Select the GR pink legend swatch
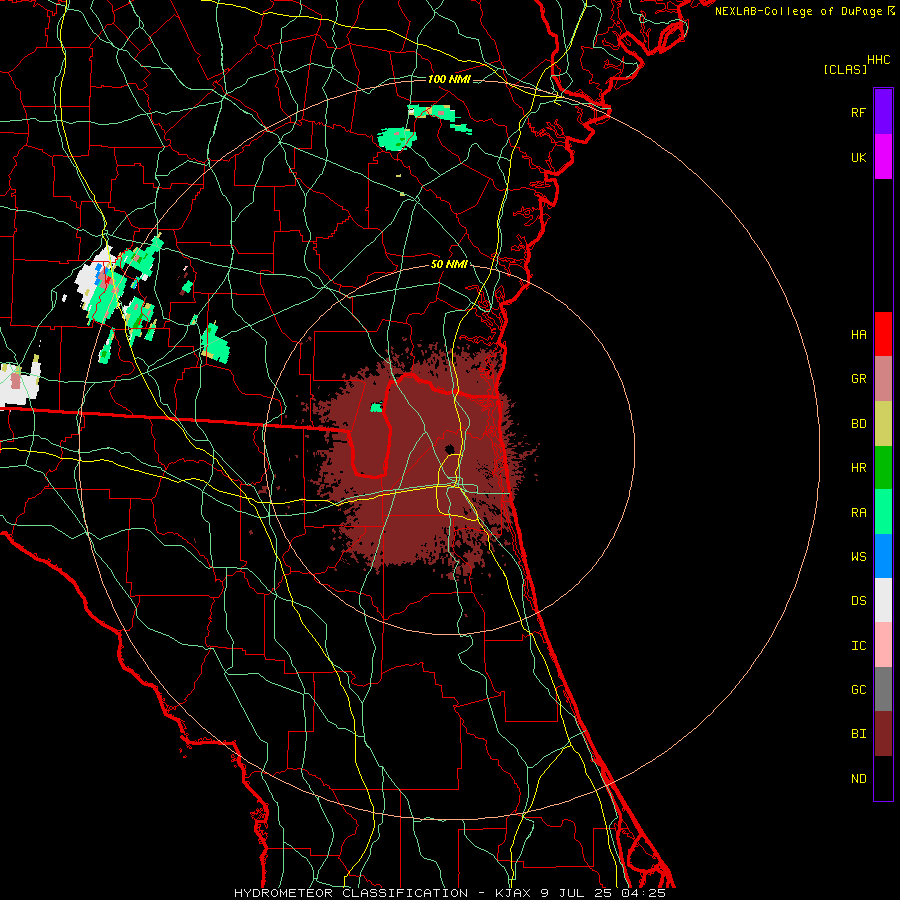 click(x=883, y=379)
